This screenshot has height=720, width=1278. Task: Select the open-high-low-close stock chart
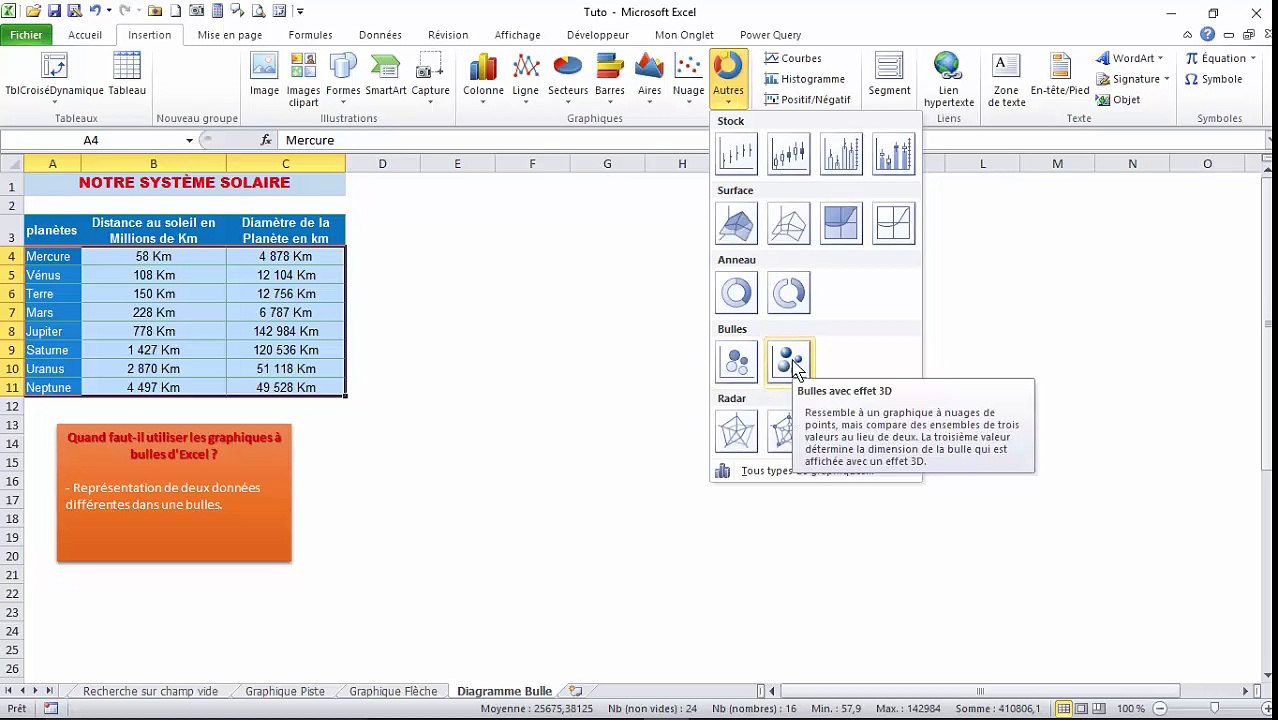[x=788, y=154]
